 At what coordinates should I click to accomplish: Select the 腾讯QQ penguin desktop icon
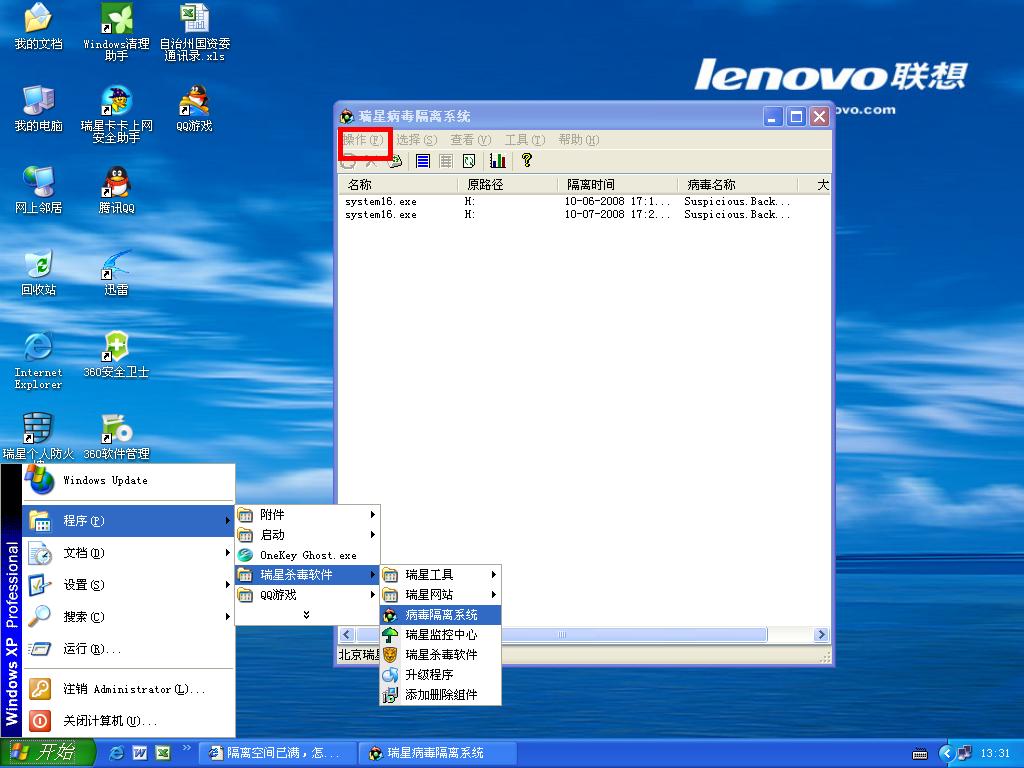(116, 190)
